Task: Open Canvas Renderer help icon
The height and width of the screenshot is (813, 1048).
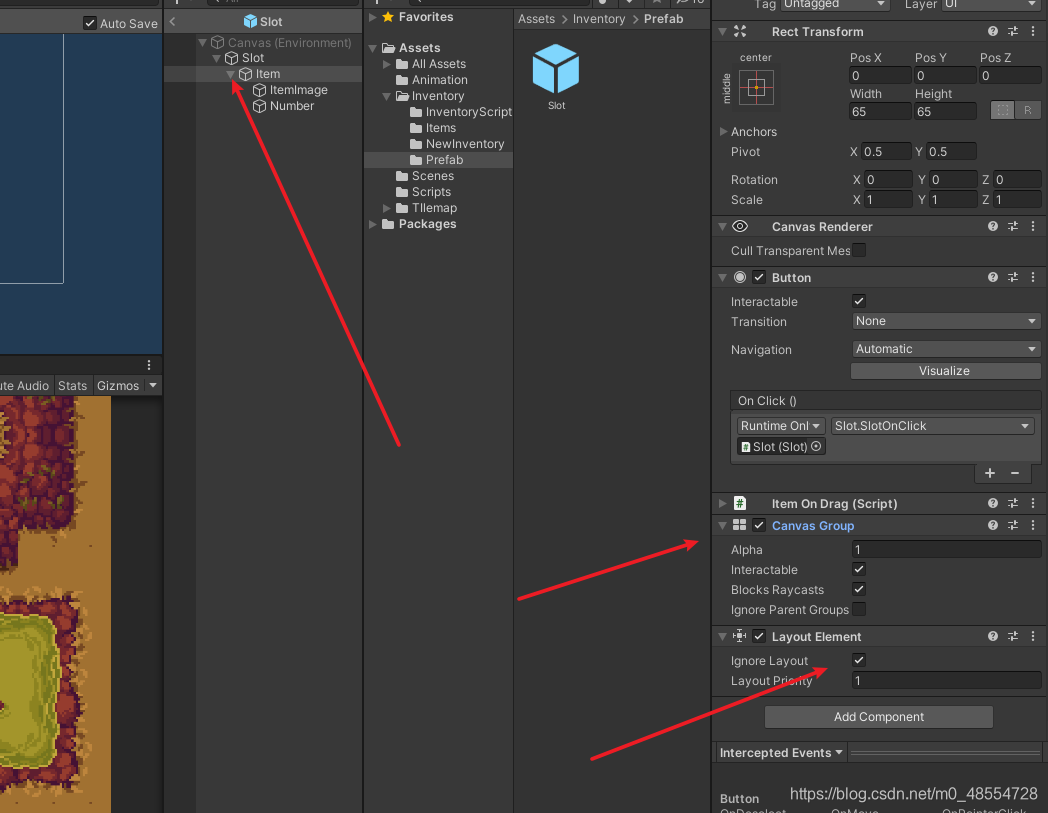Action: click(993, 227)
